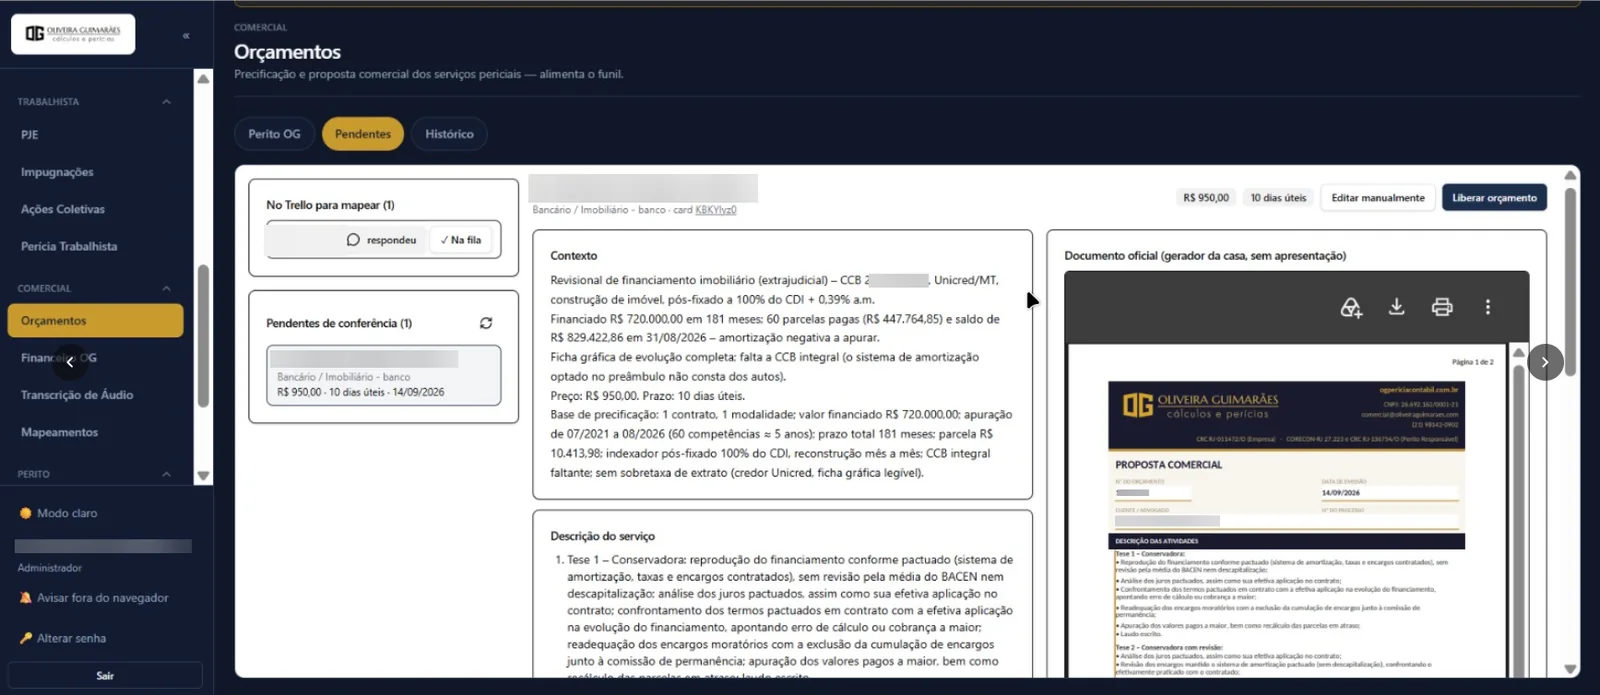
Task: Click the Modo claro sun icon
Action: [26, 513]
